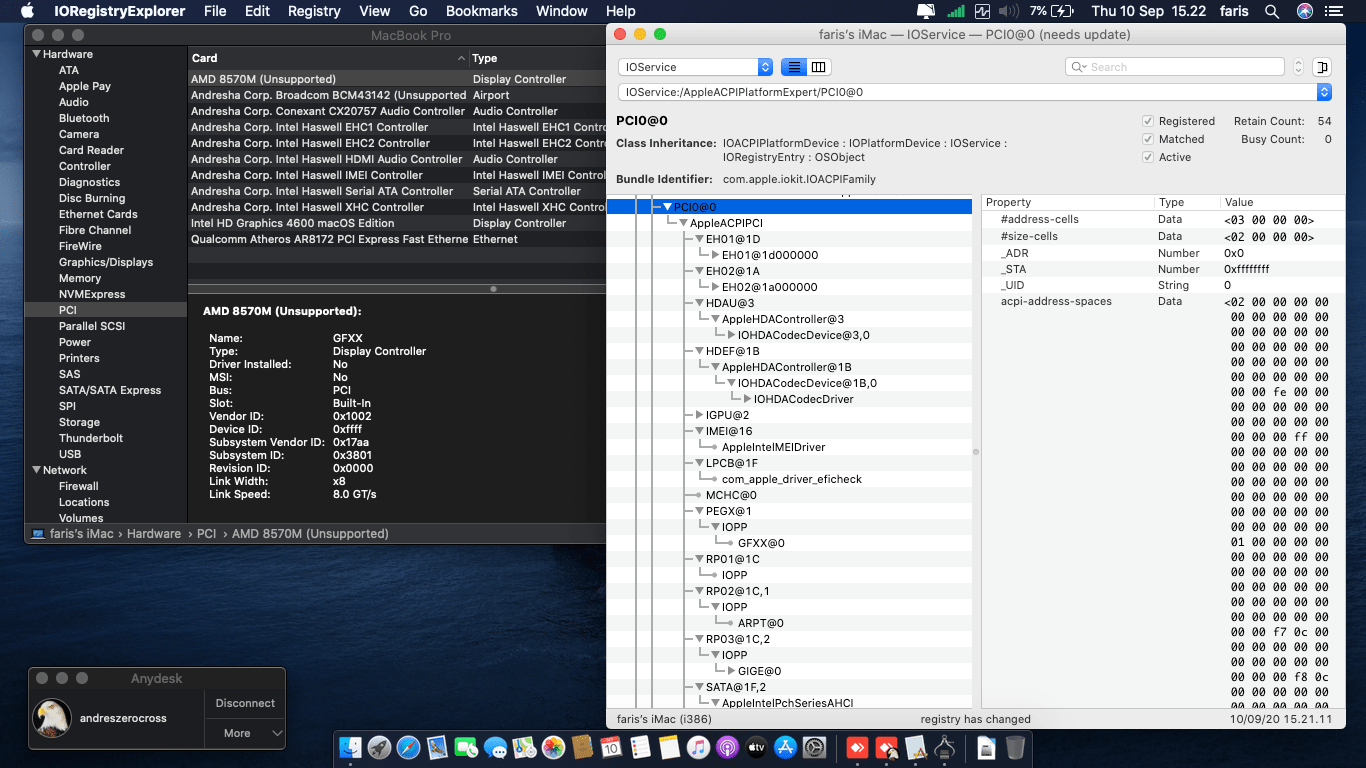Open Maps from the Dock
This screenshot has height=768, width=1366.
524,747
